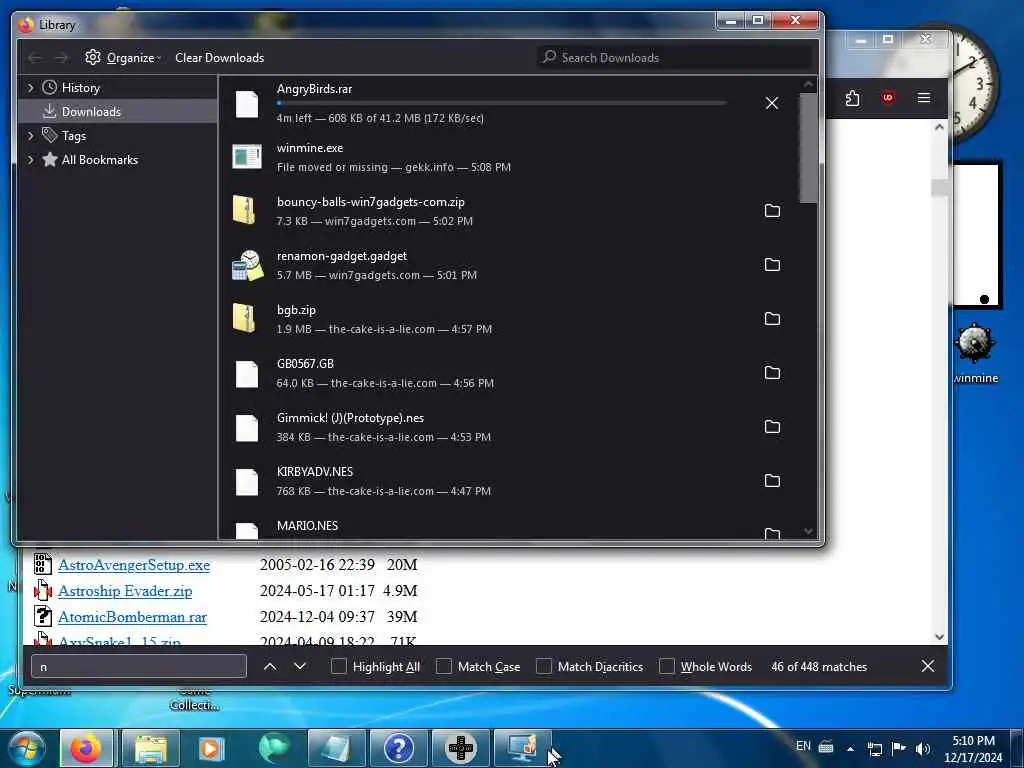Open Windows Explorer from taskbar

tap(151, 748)
